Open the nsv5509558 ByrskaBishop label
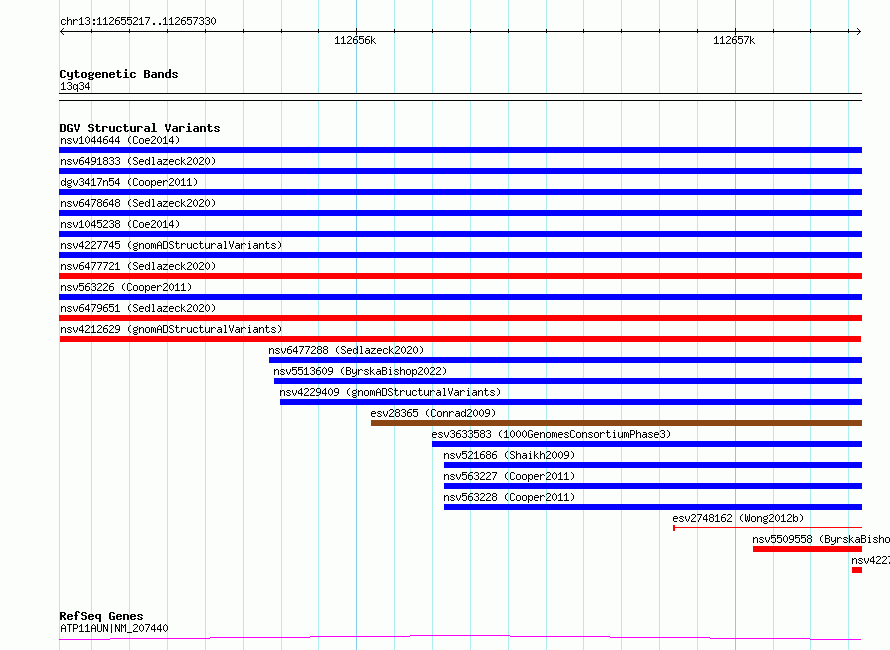Image resolution: width=890 pixels, height=650 pixels. pyautogui.click(x=821, y=539)
